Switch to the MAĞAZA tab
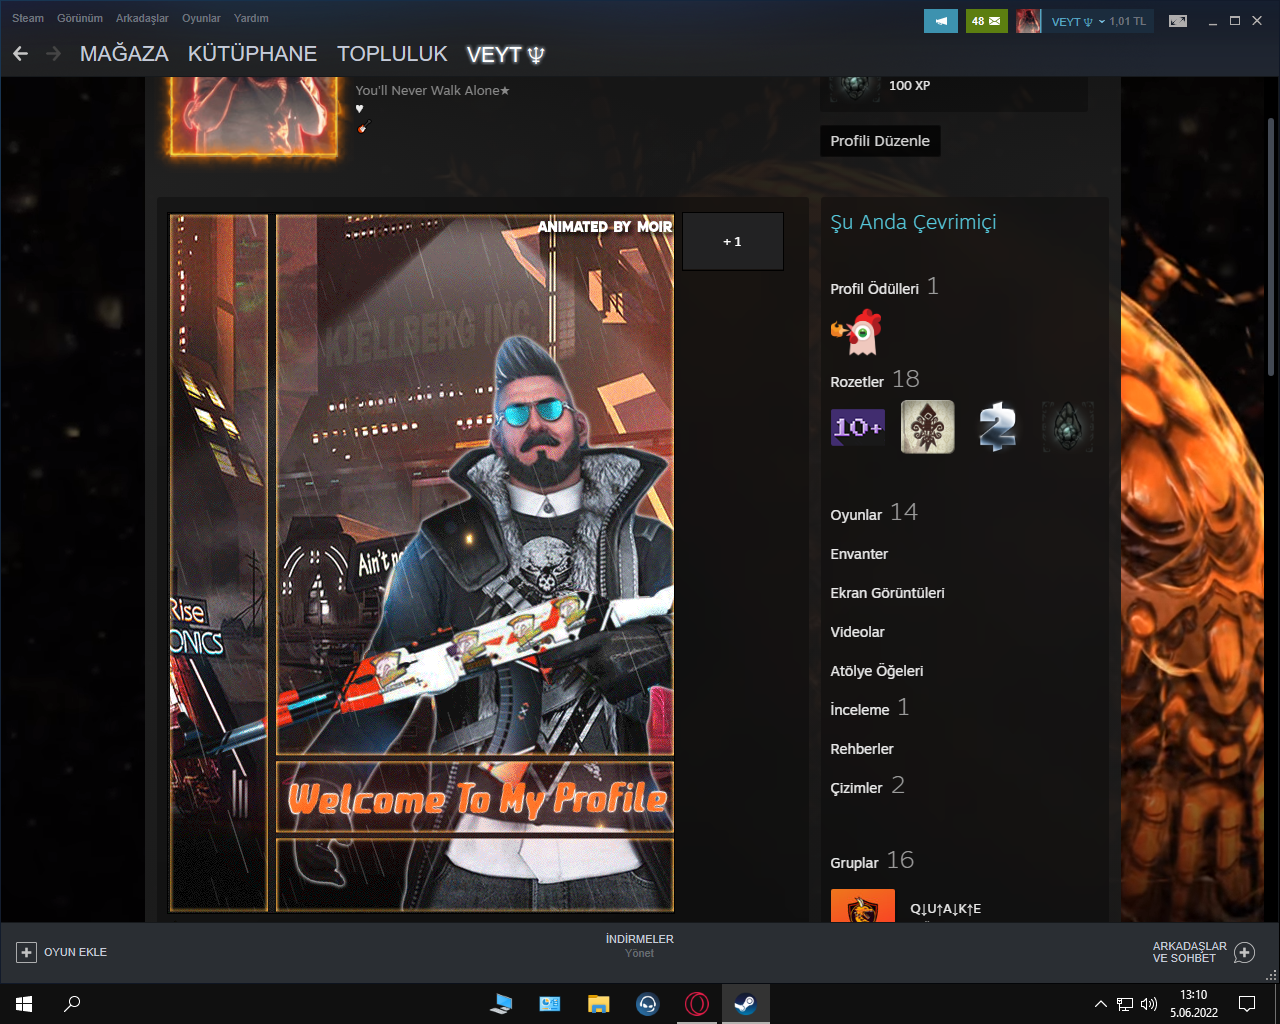This screenshot has height=1024, width=1280. [124, 54]
